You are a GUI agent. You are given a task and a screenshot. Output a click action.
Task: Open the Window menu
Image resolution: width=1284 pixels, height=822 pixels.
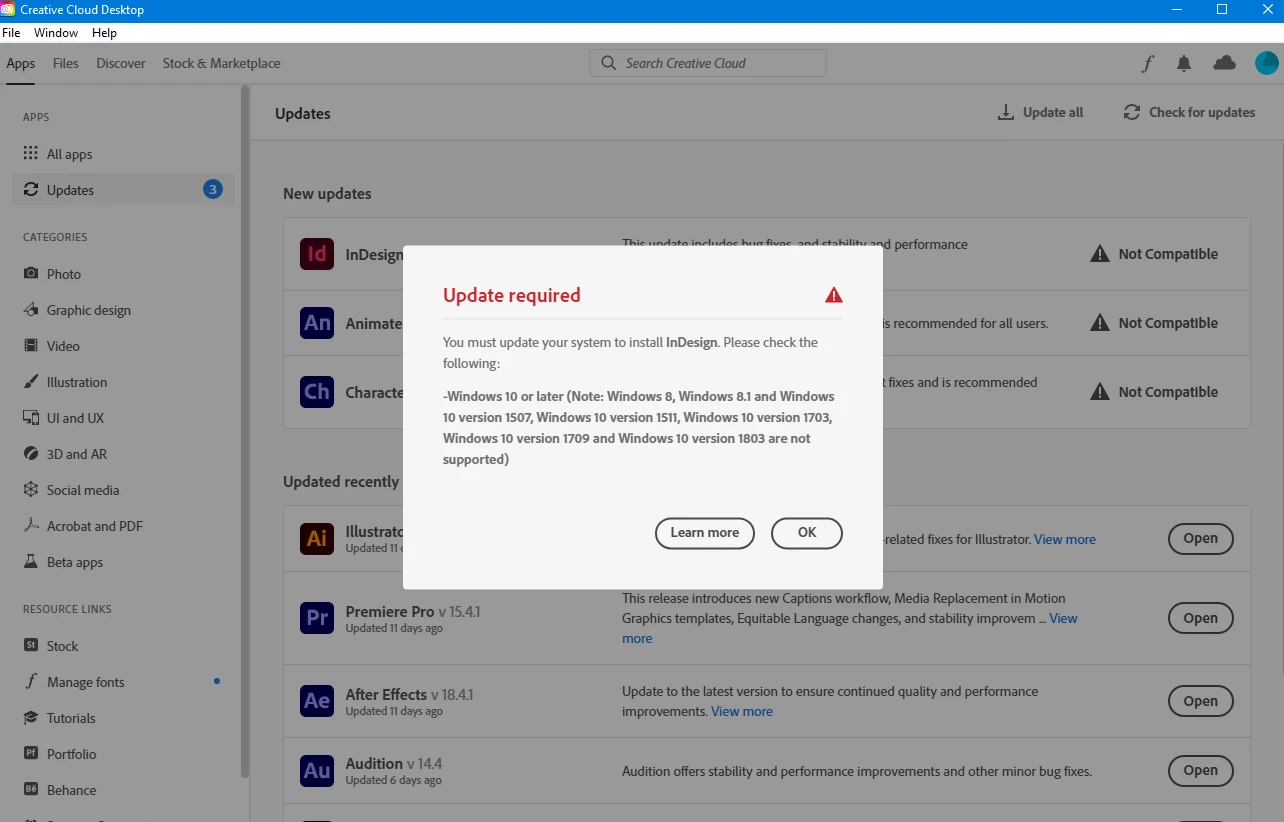56,33
